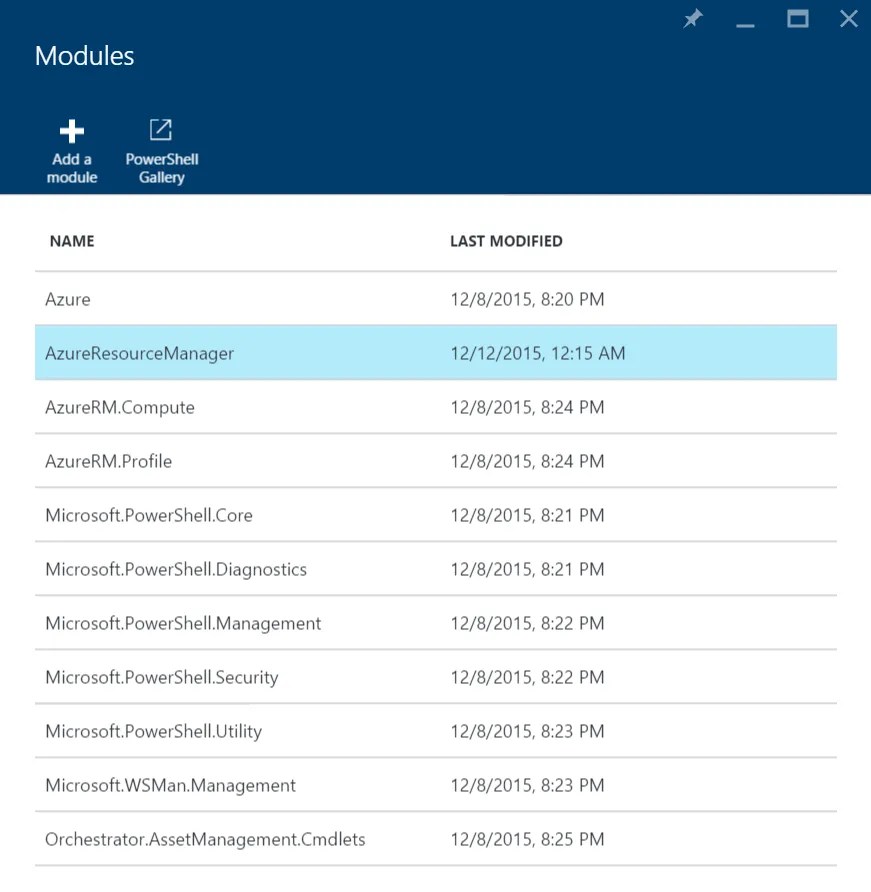Click the date cell in AzureRM.Compute row

point(527,407)
